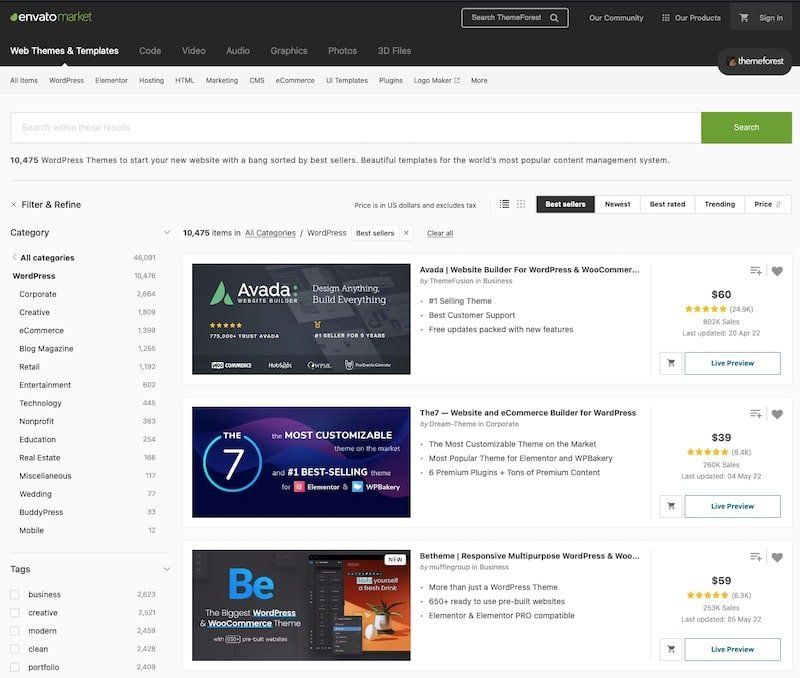This screenshot has height=678, width=800.
Task: Remove the Best sellers filter chip
Action: [406, 233]
